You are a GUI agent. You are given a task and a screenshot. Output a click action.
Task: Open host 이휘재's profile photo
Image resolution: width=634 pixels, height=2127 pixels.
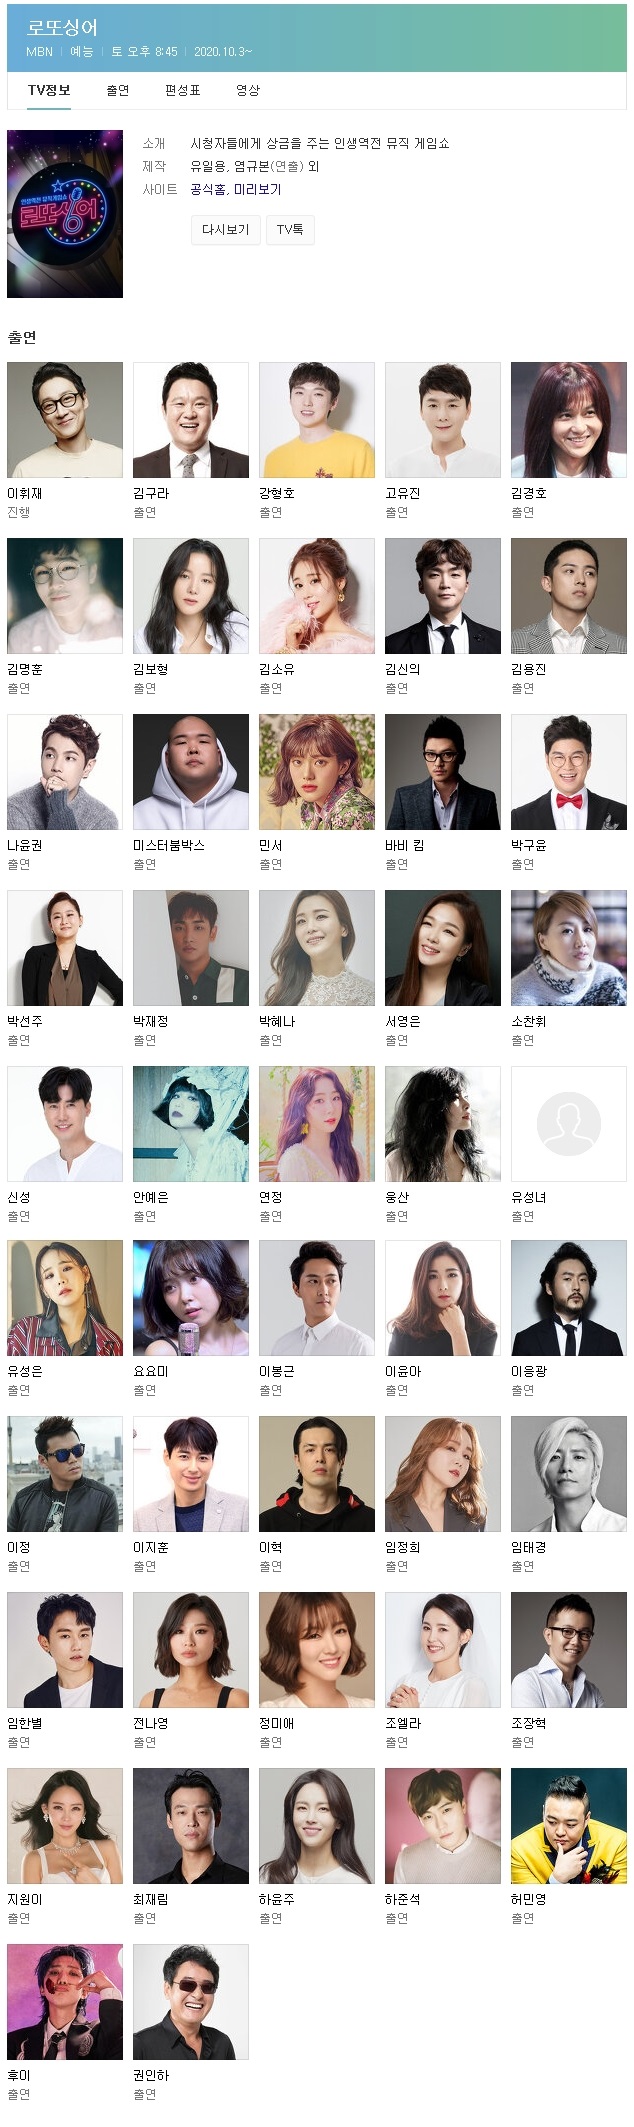coord(65,420)
